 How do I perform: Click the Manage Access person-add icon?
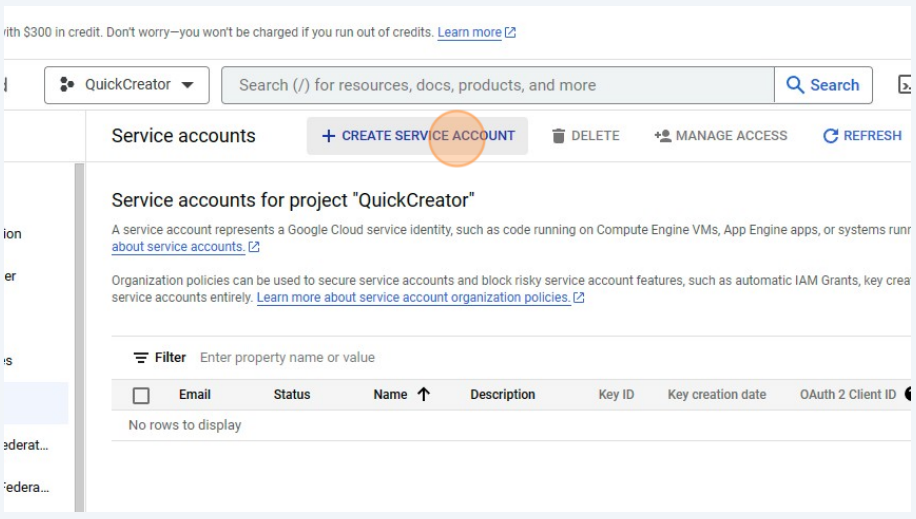662,136
